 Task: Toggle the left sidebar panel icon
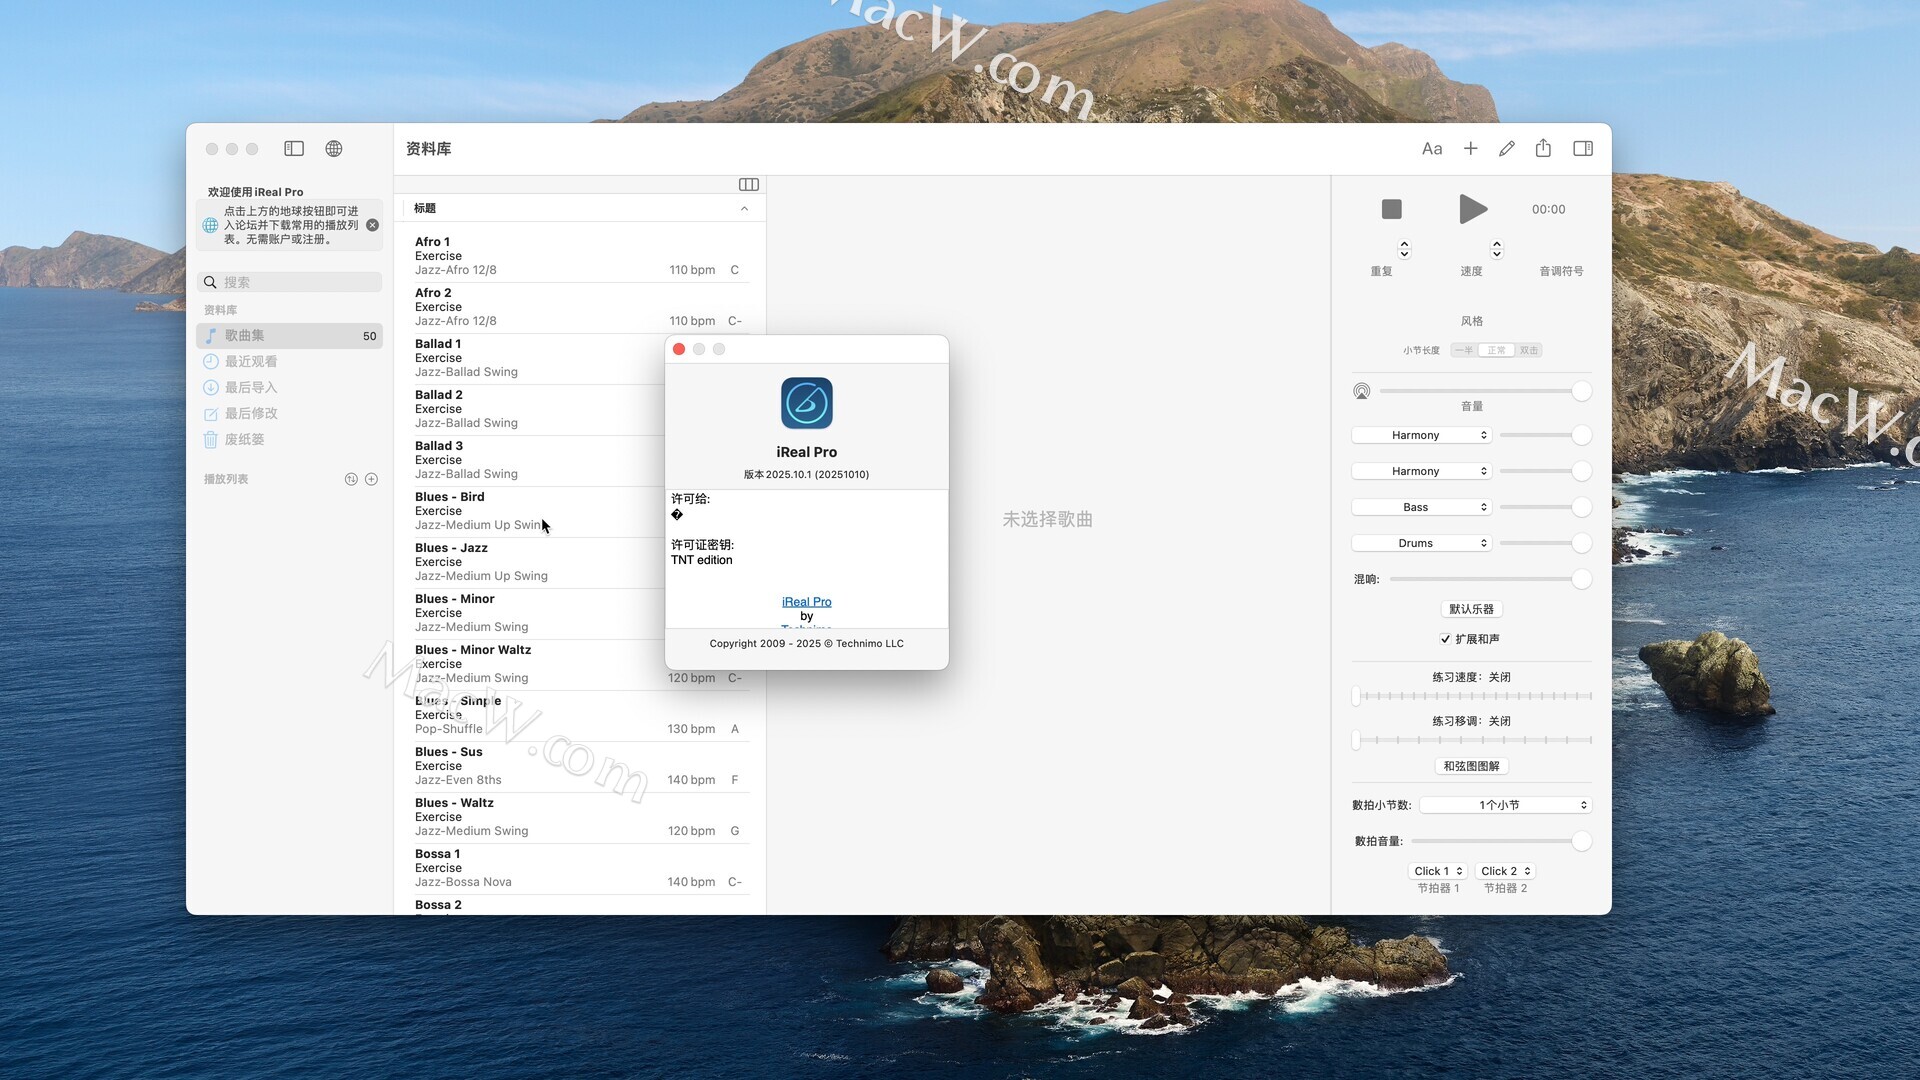click(294, 149)
